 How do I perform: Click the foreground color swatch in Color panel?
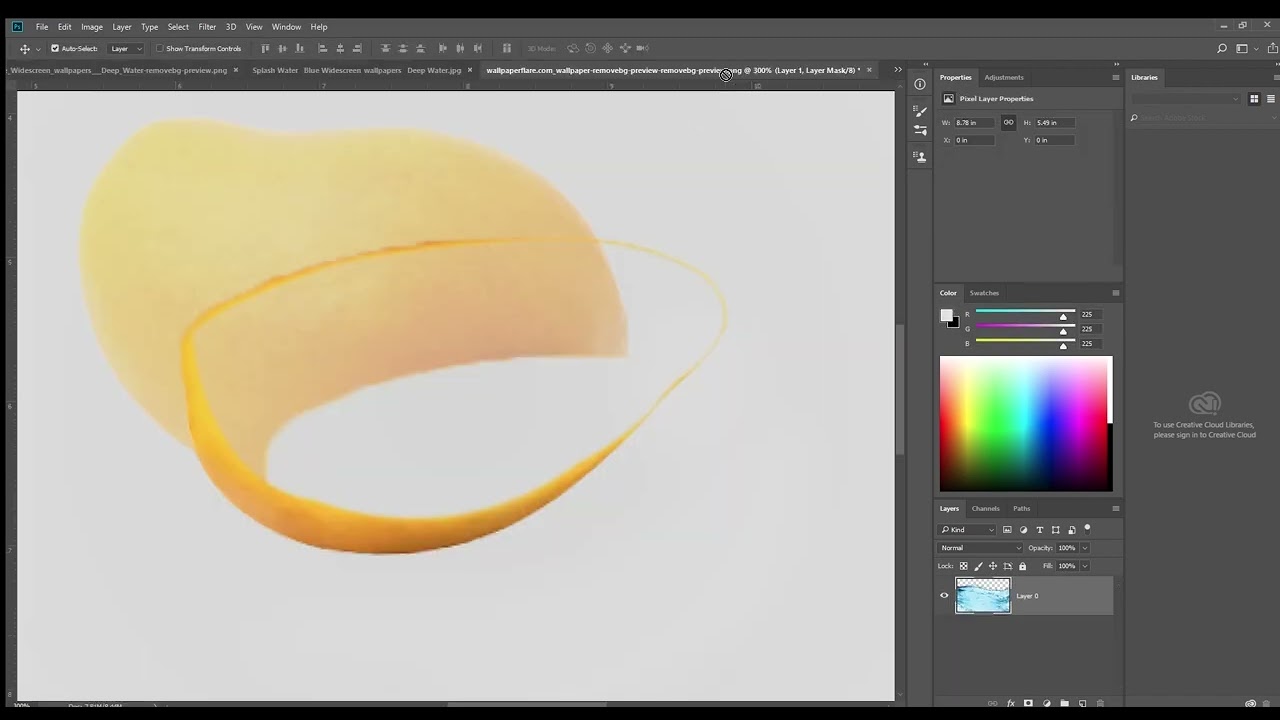click(x=946, y=315)
